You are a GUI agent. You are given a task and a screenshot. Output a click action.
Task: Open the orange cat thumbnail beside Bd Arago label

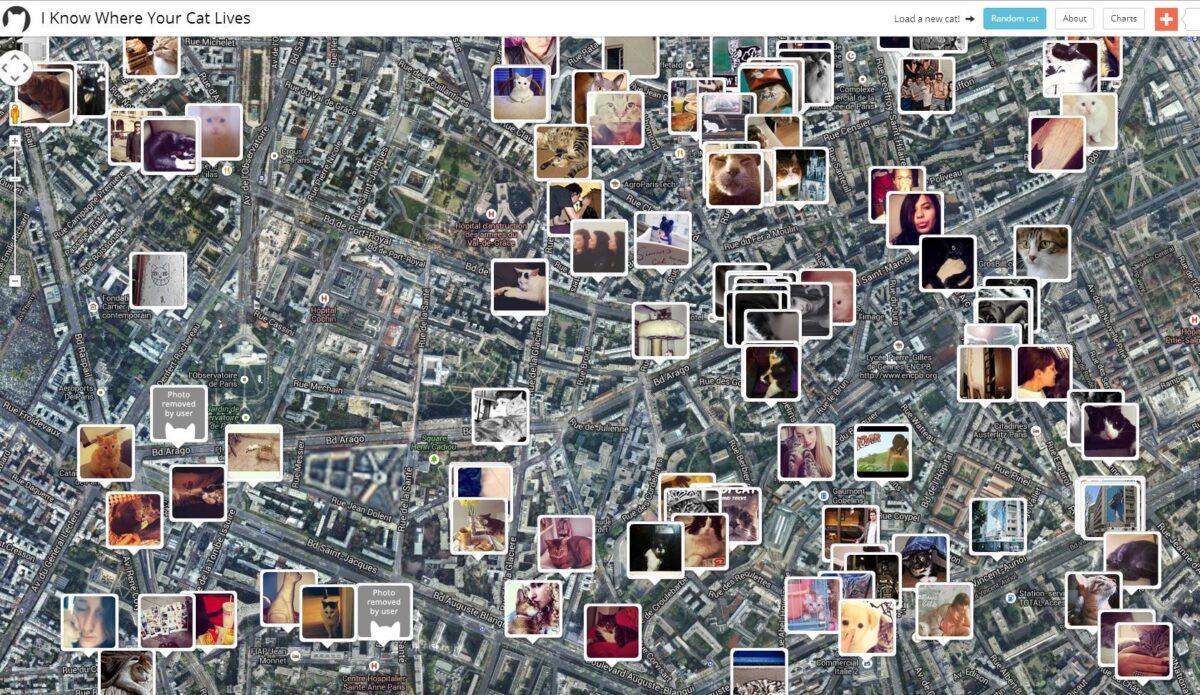[x=106, y=452]
